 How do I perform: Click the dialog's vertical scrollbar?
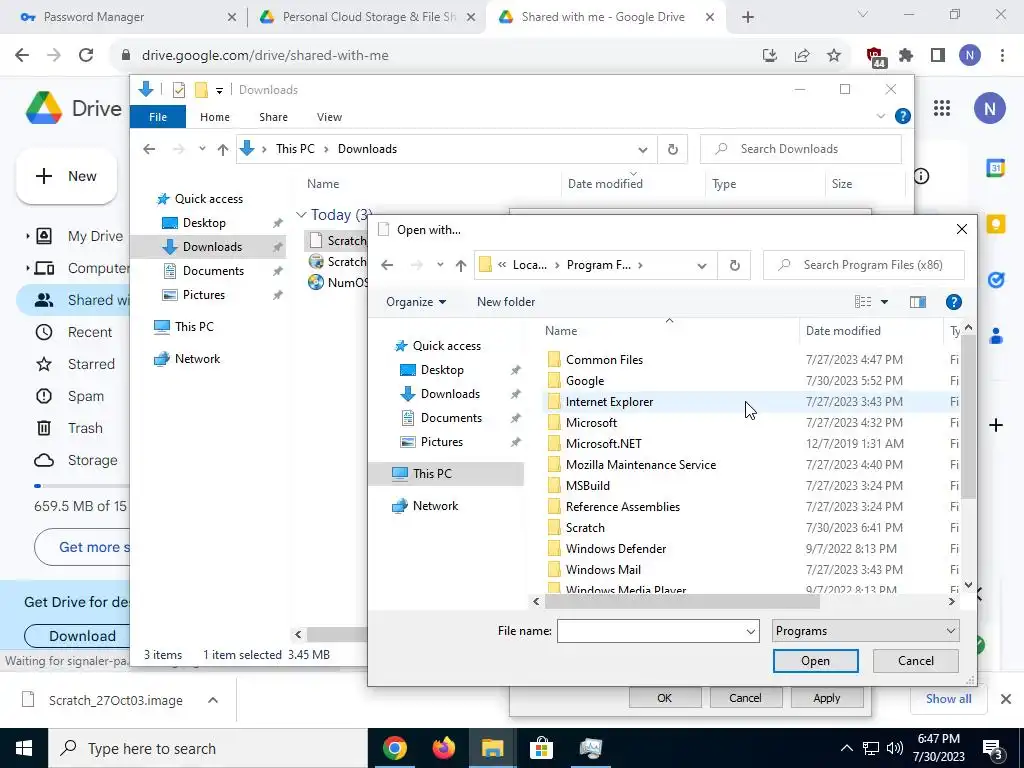(x=968, y=418)
